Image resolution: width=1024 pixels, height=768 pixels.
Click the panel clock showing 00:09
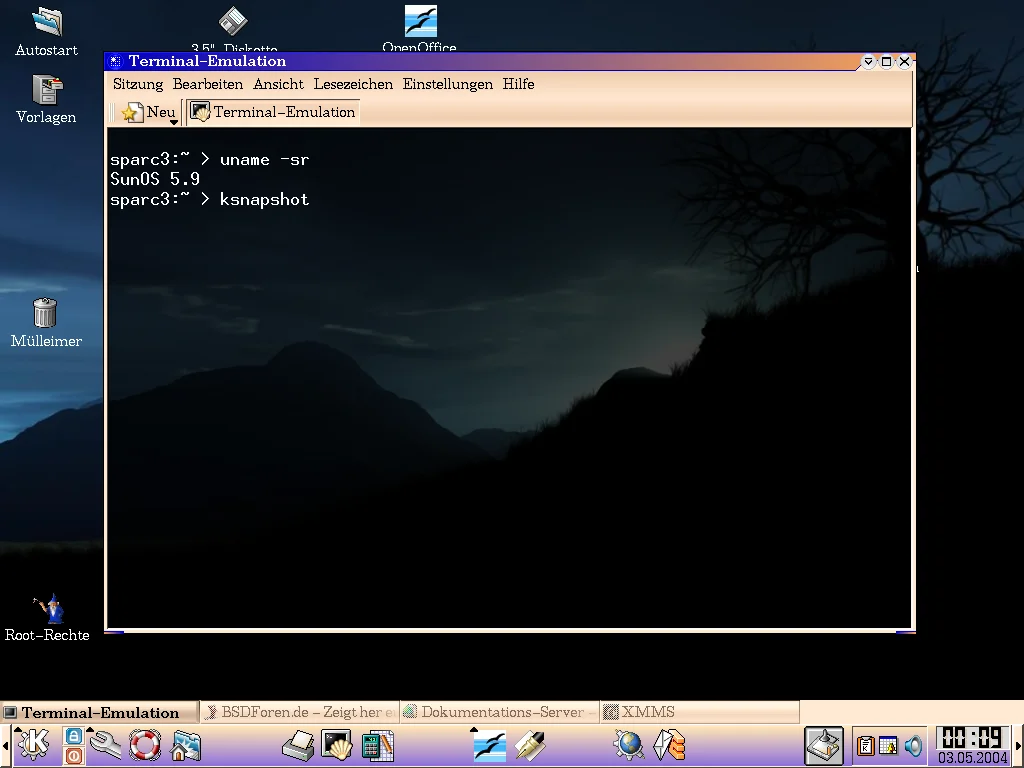[972, 738]
